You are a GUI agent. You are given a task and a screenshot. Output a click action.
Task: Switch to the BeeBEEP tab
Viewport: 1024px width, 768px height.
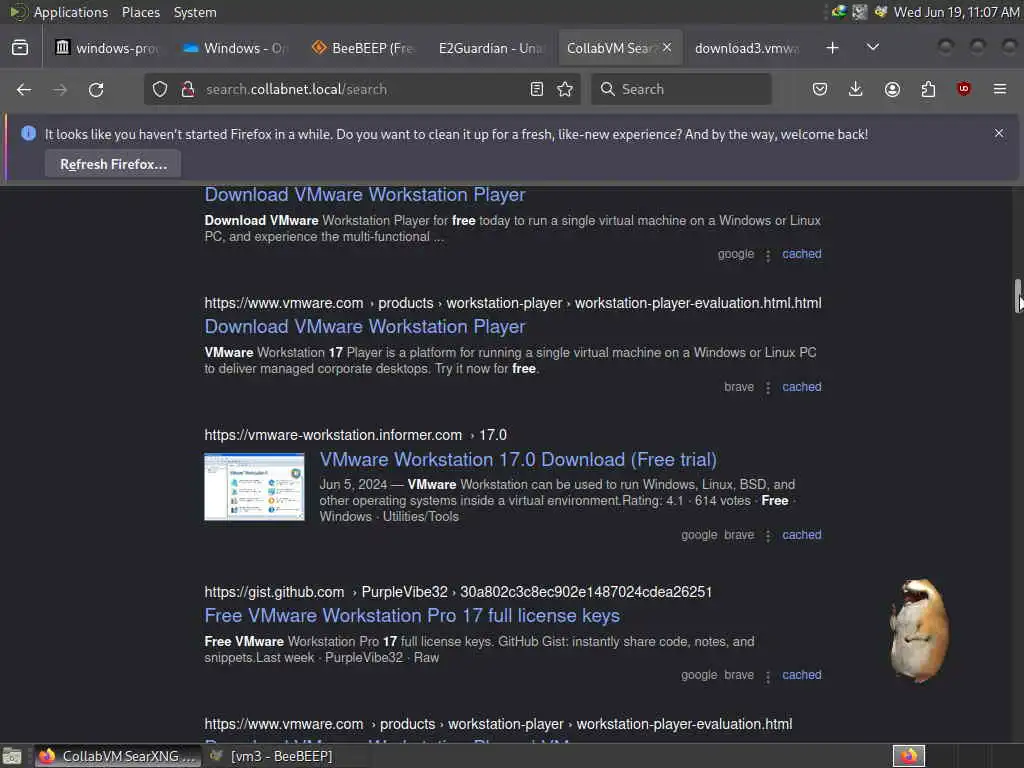362,48
